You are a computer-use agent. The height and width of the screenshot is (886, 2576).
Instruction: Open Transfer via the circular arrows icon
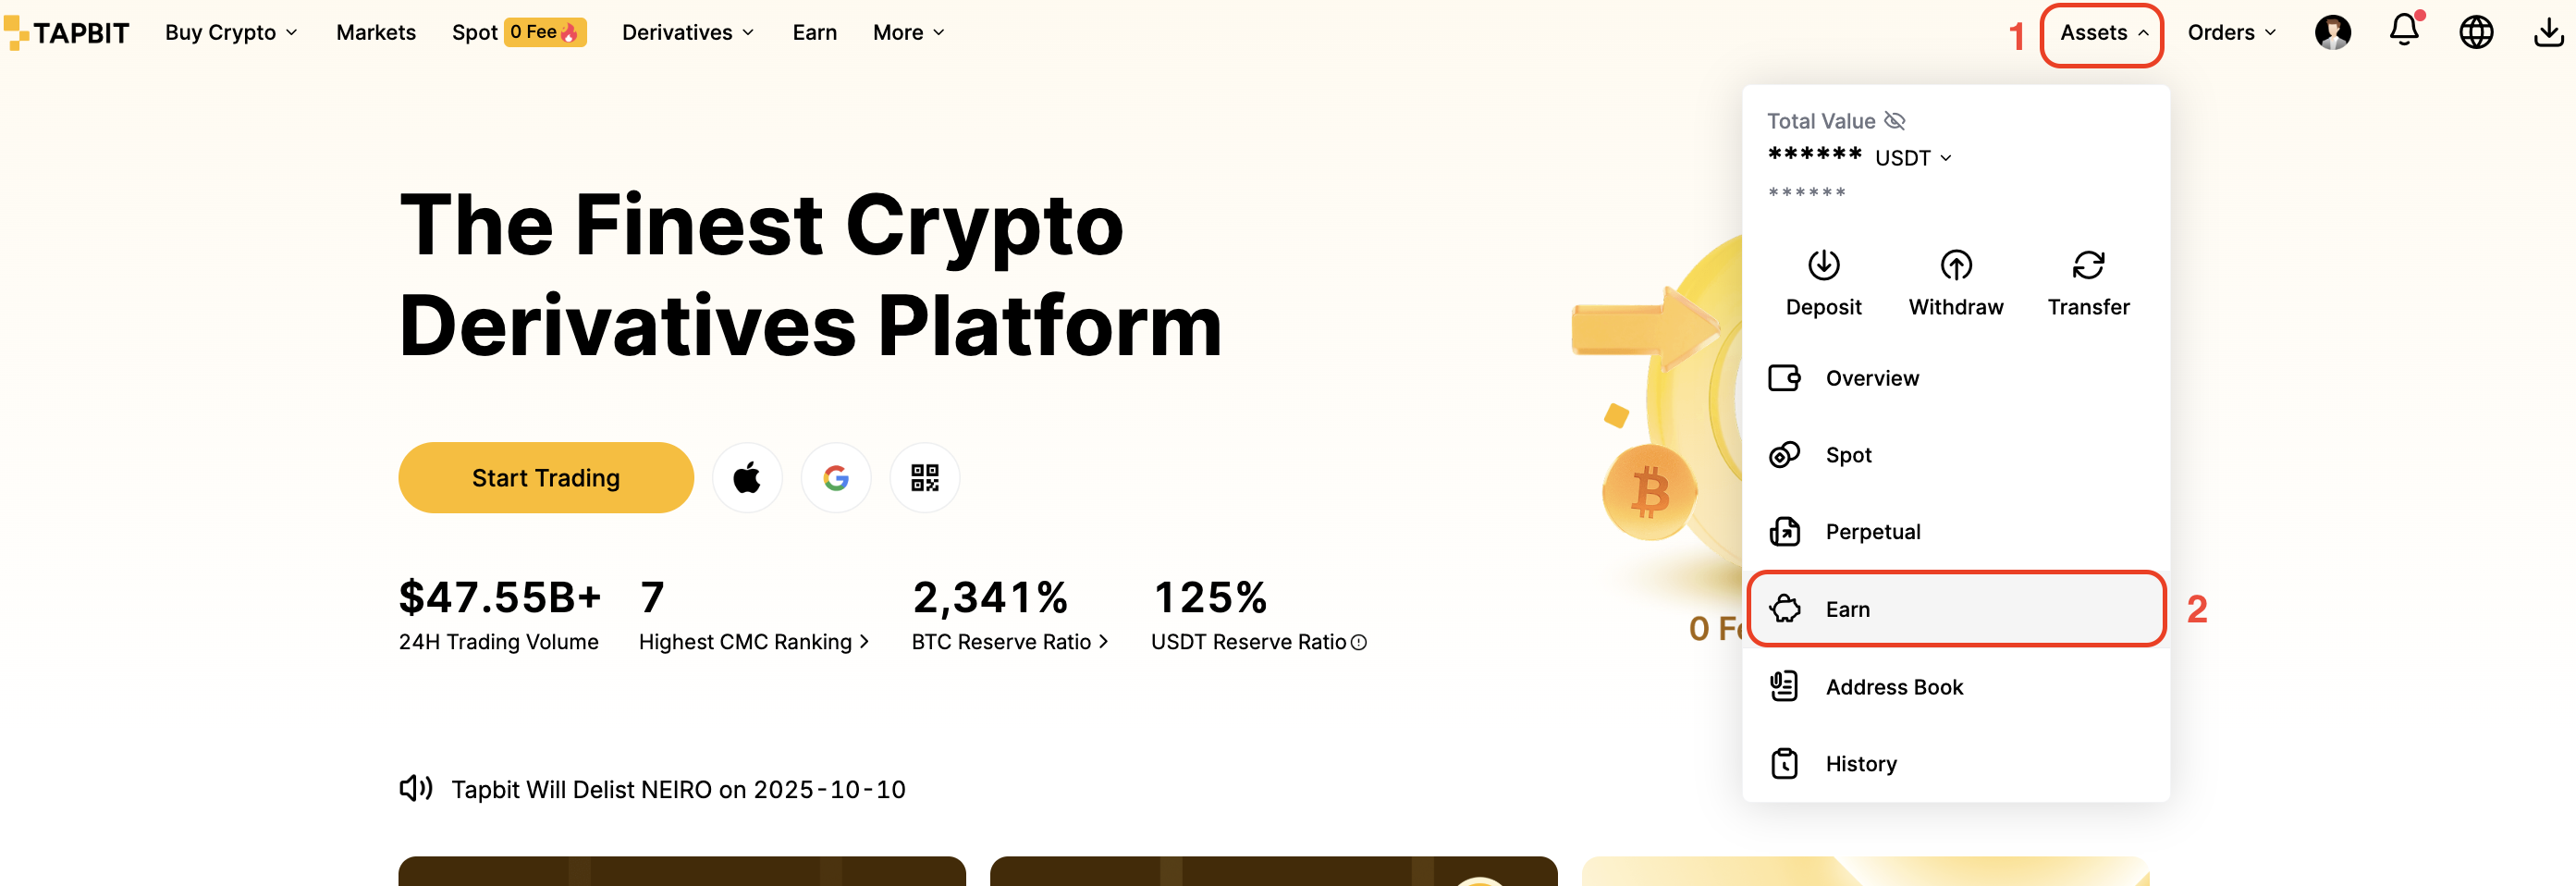(x=2088, y=265)
